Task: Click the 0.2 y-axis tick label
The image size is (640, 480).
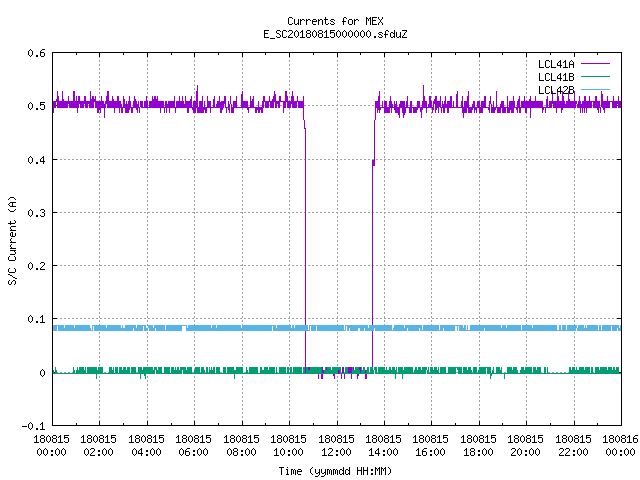Action: (36, 266)
